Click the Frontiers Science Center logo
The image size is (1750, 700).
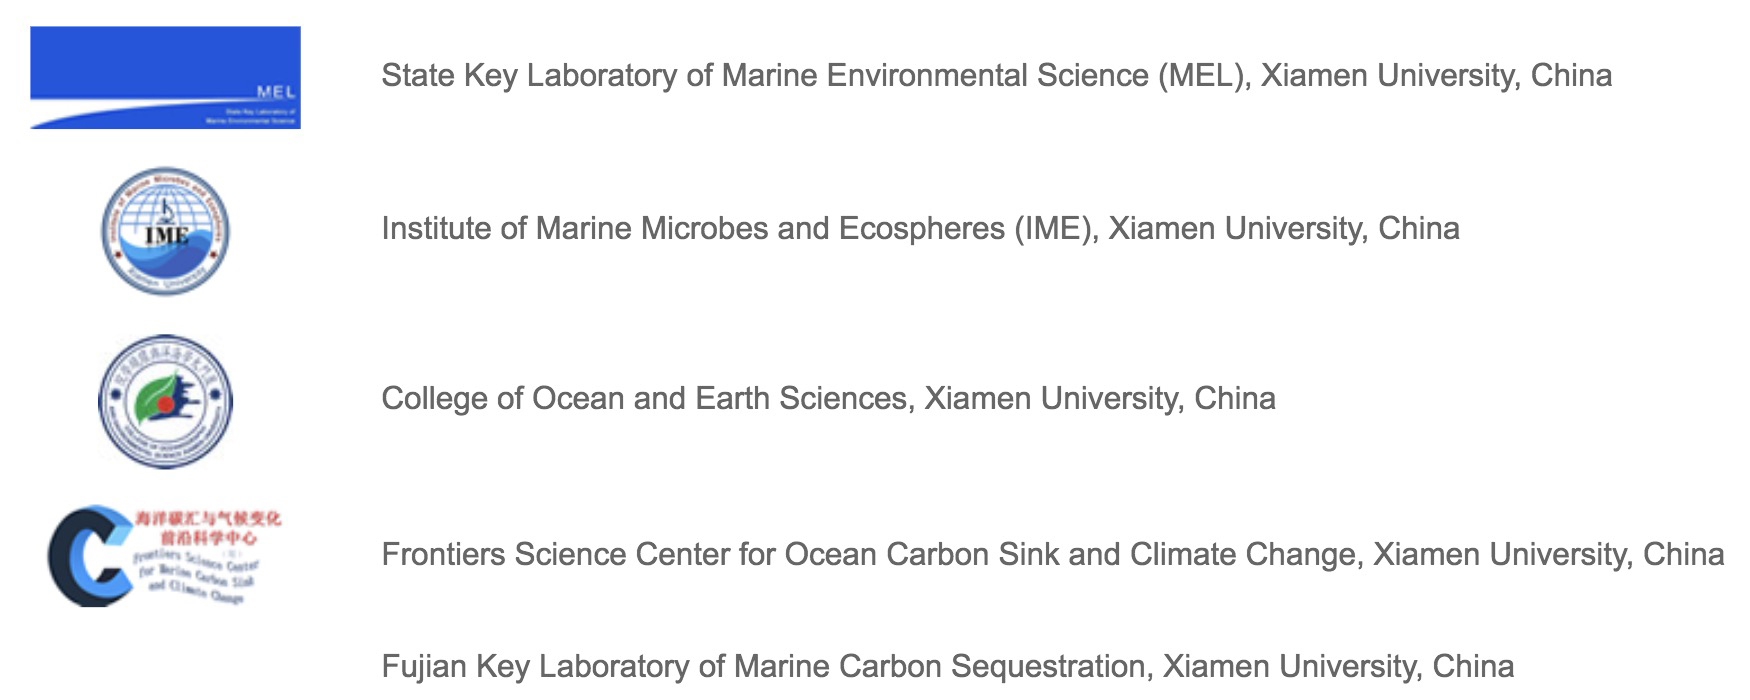pos(165,555)
